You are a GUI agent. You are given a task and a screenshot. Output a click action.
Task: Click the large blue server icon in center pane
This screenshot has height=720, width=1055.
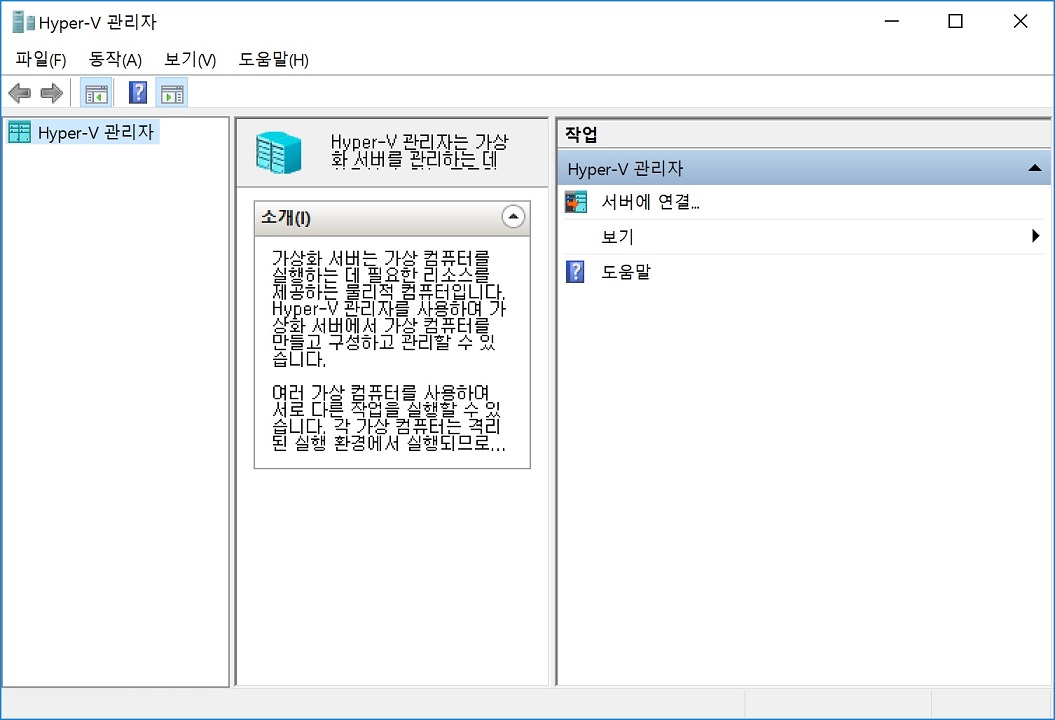click(x=278, y=153)
